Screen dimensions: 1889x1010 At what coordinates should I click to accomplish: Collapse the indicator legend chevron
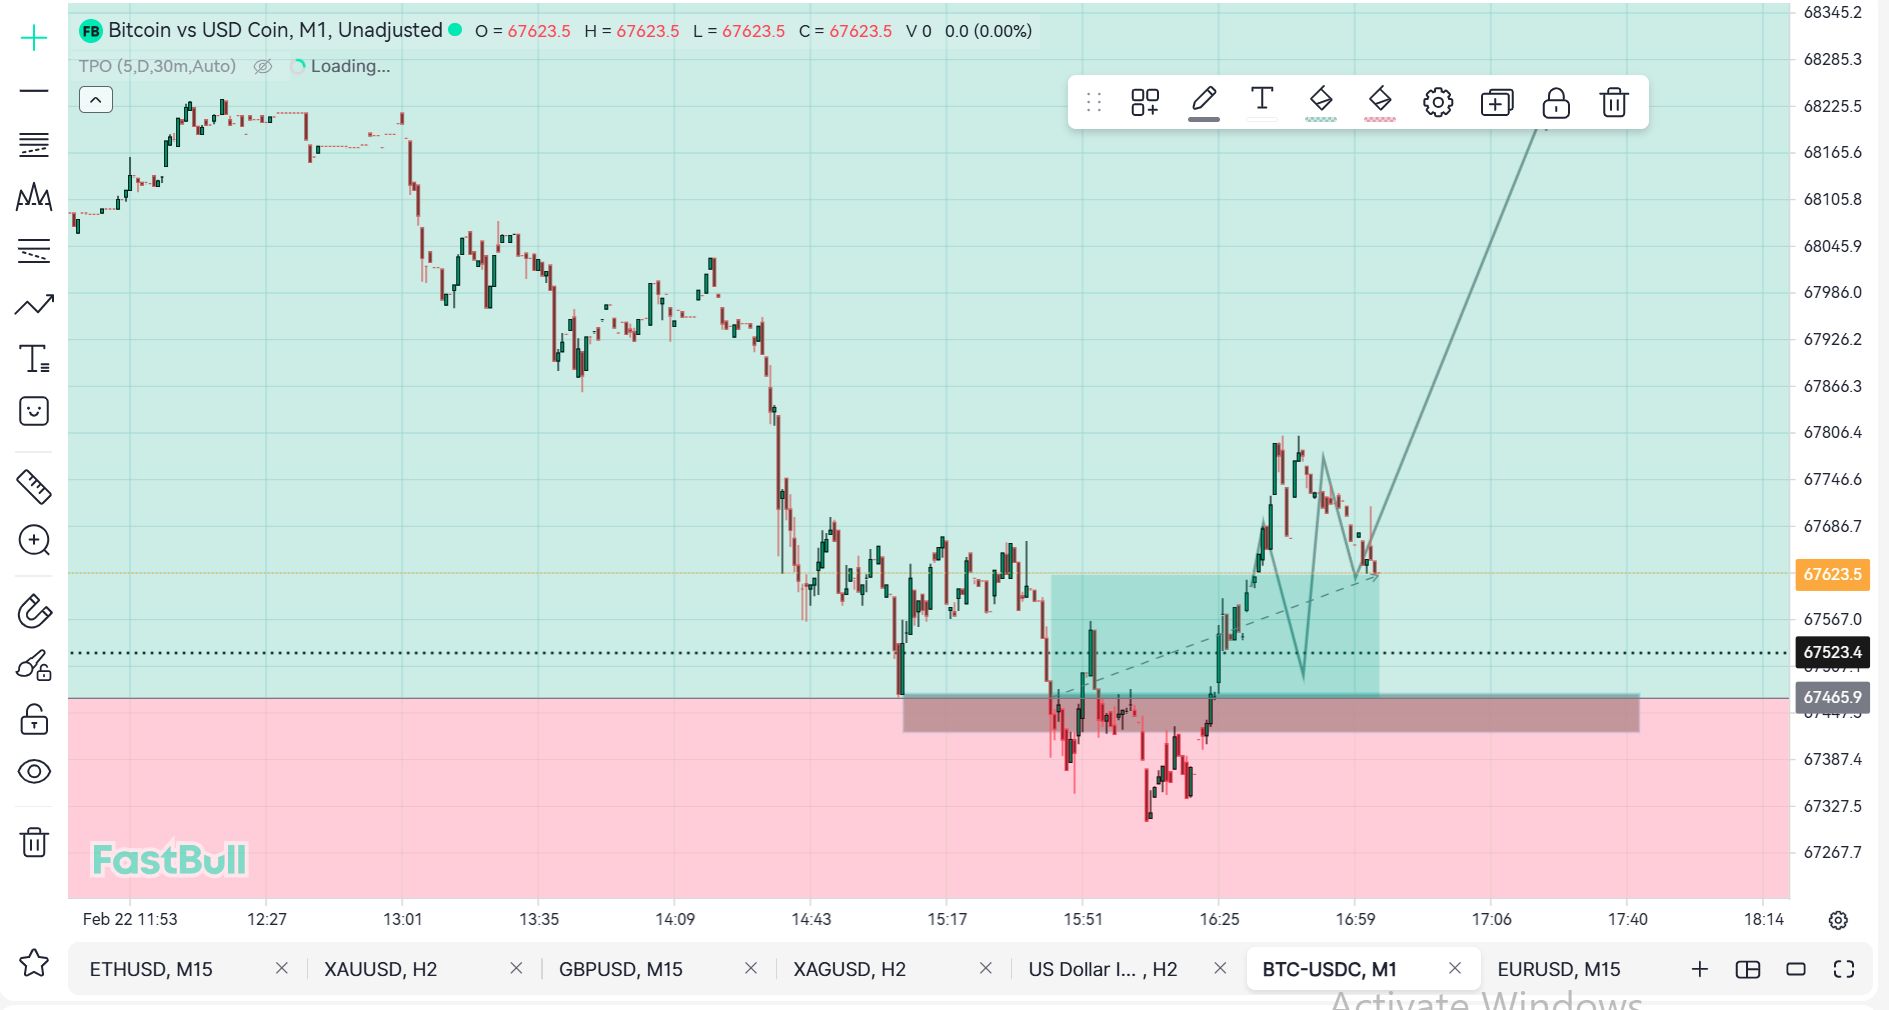pyautogui.click(x=96, y=100)
